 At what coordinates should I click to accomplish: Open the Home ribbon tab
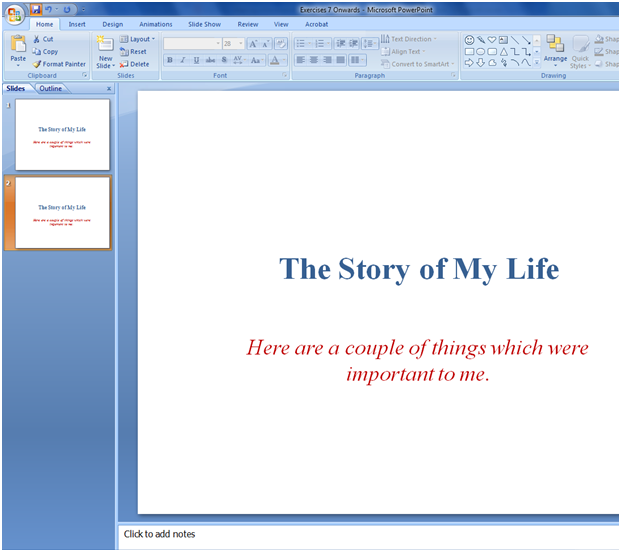[44, 24]
